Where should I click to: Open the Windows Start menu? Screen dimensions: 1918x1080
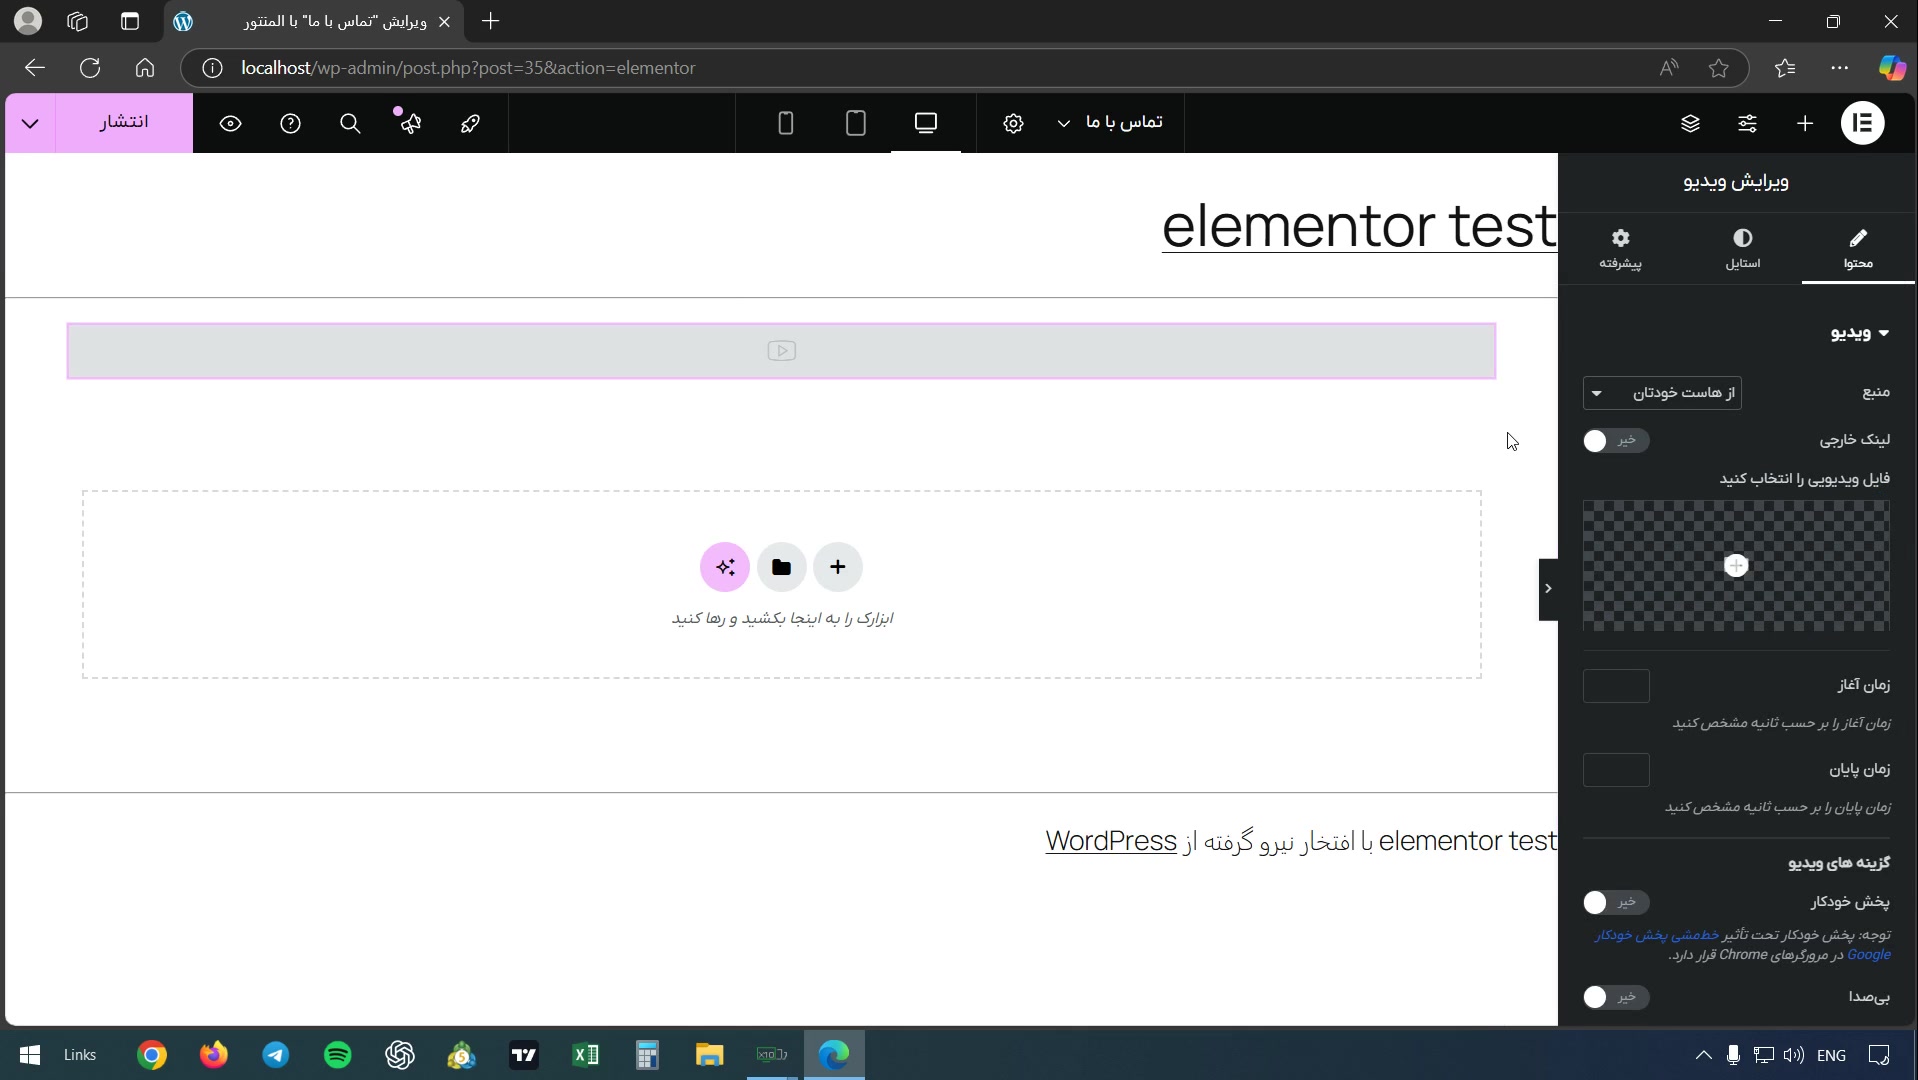tap(30, 1055)
